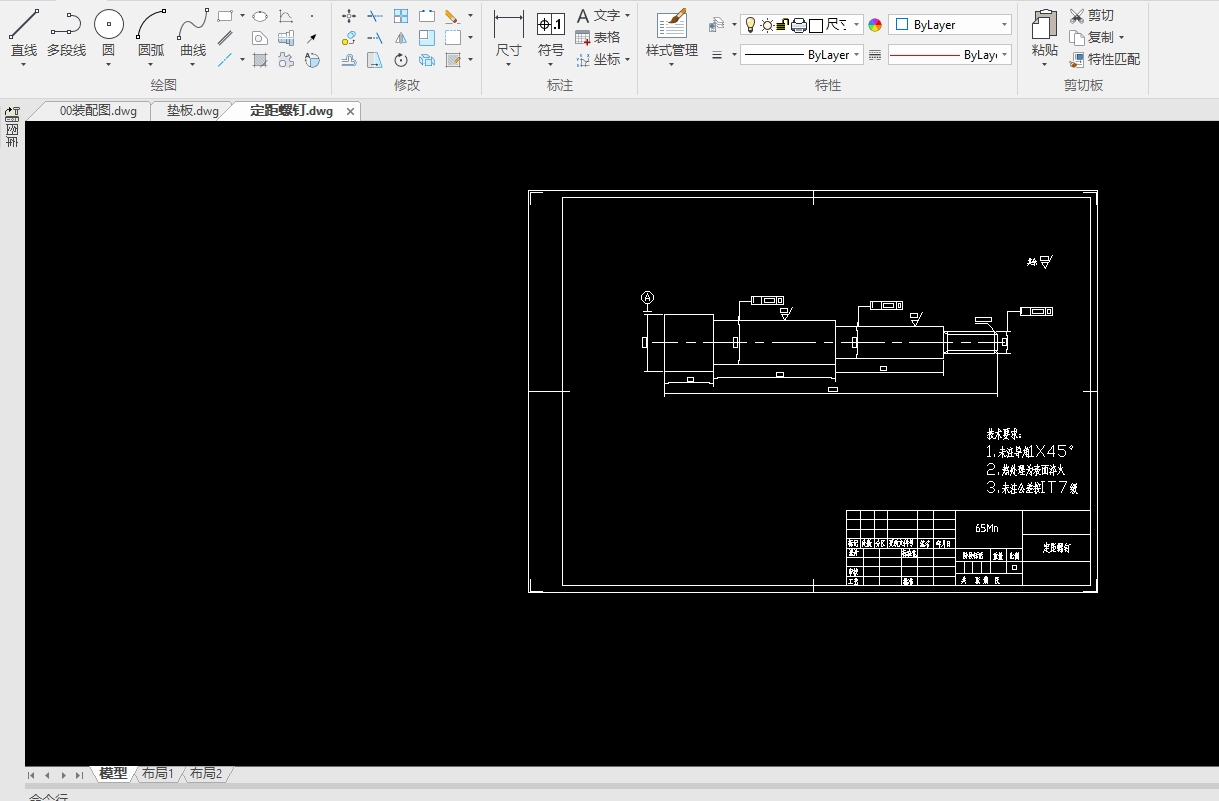The height and width of the screenshot is (801, 1219).
Task: Click the 剪切 cut button
Action: pyautogui.click(x=1091, y=16)
